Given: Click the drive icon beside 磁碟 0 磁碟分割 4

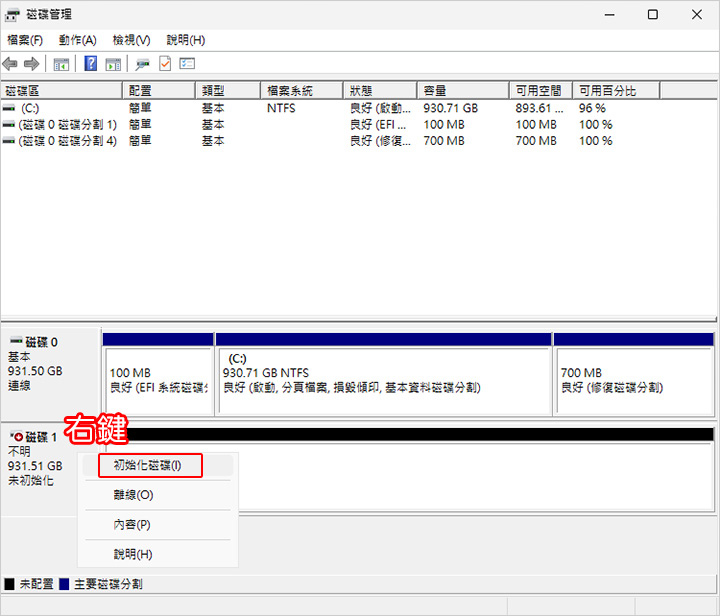Looking at the screenshot, I should coord(8,141).
